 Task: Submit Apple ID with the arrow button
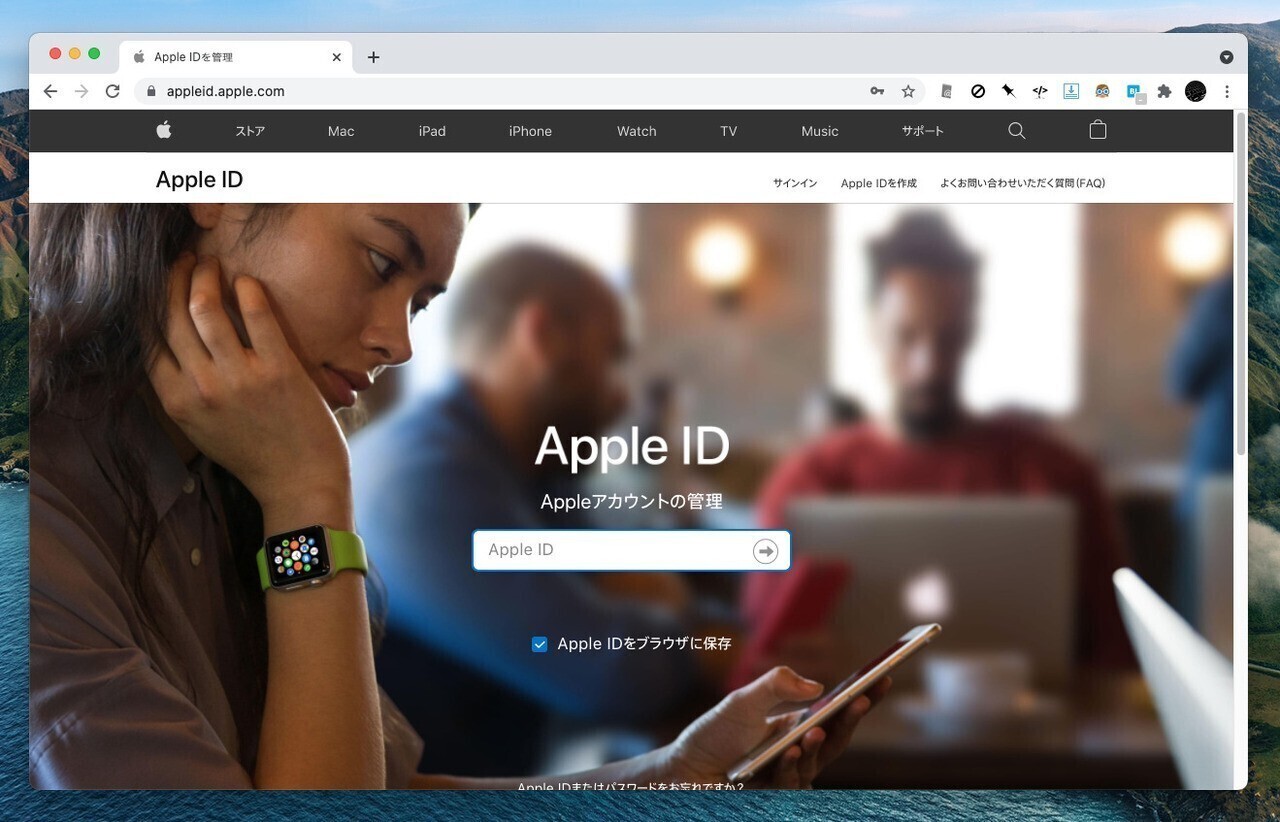(766, 551)
